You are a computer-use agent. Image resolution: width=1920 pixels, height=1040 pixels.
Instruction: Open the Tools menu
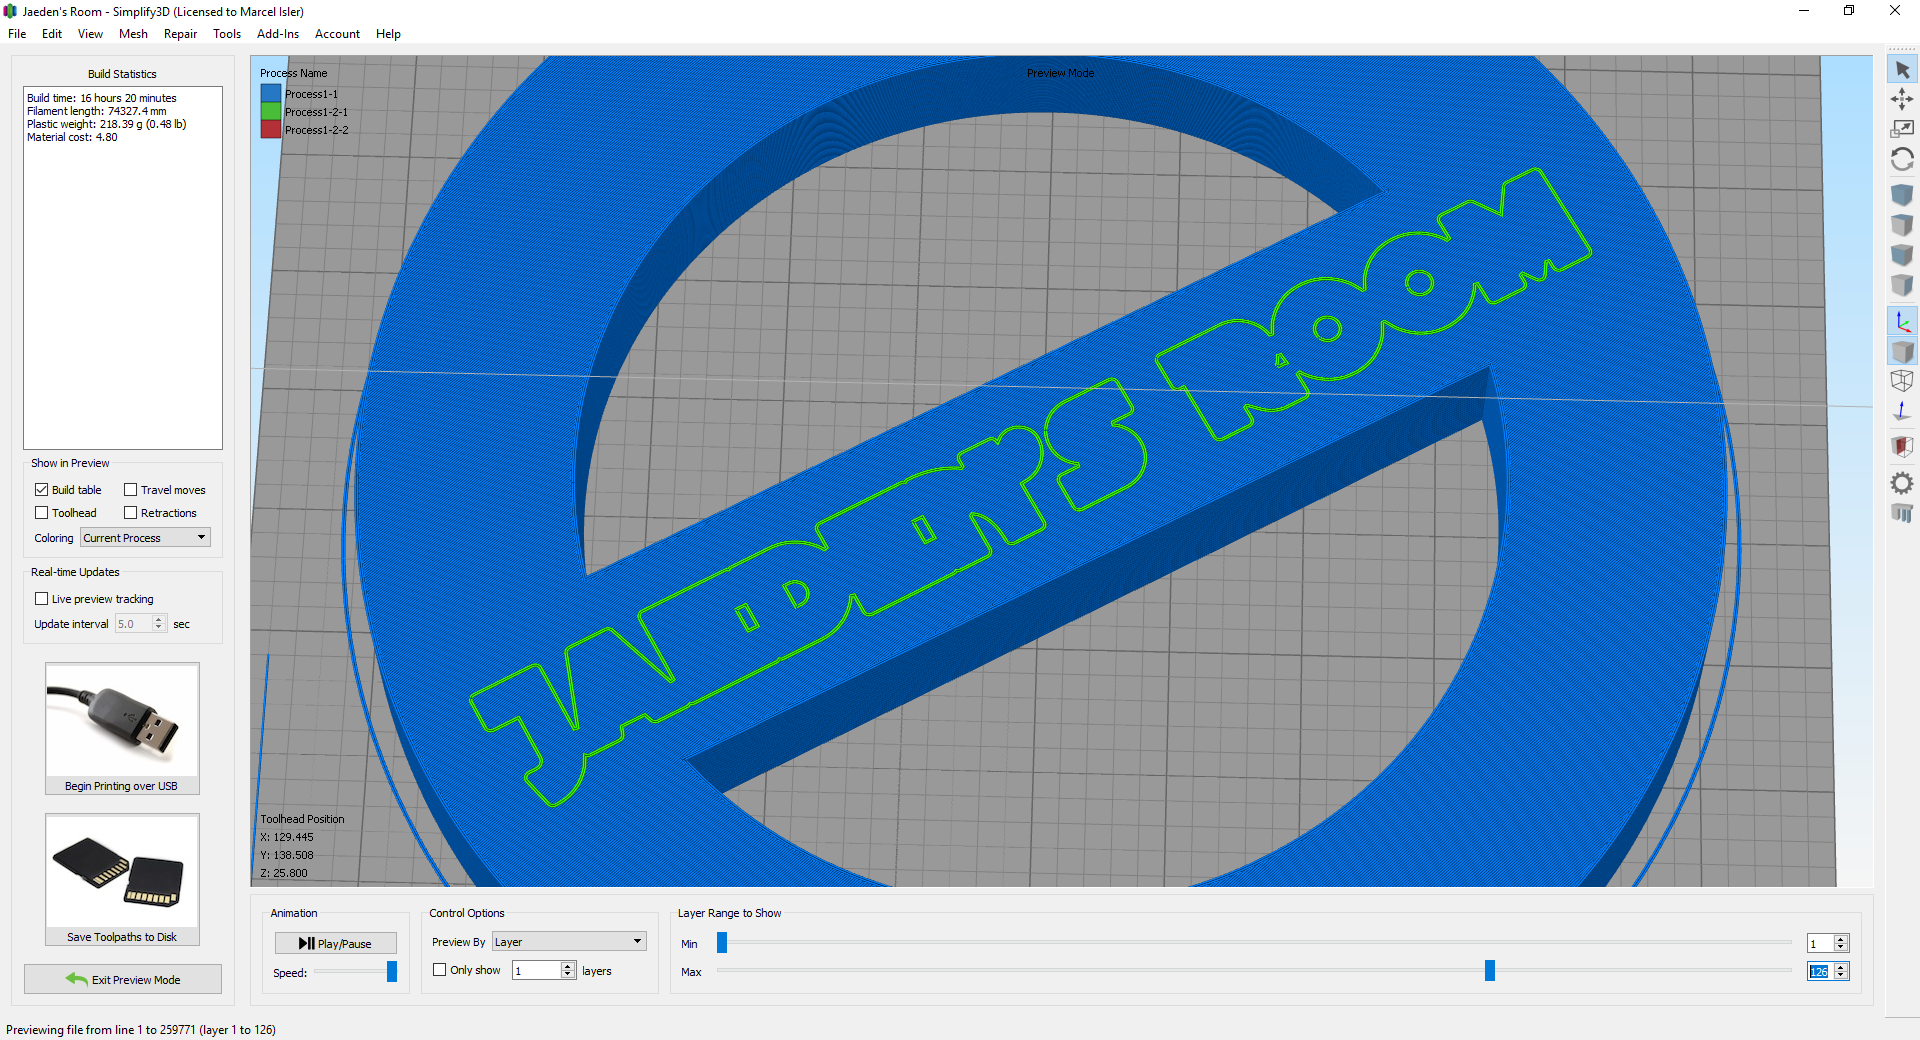click(227, 34)
